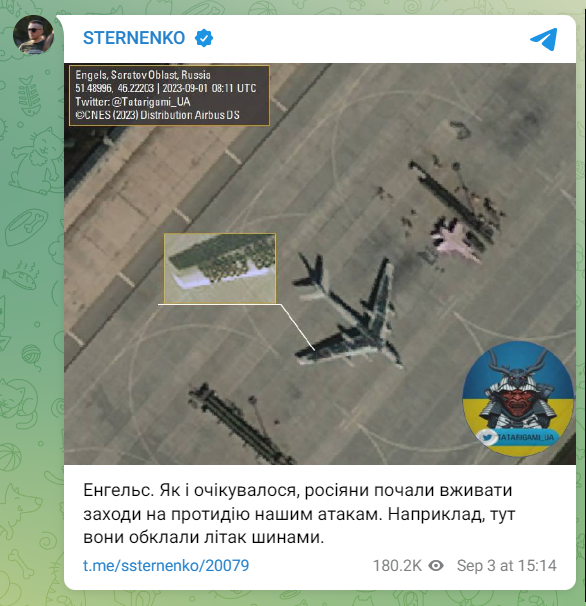
Task: Click the CNES Airbus DS copyright line
Action: point(157,115)
